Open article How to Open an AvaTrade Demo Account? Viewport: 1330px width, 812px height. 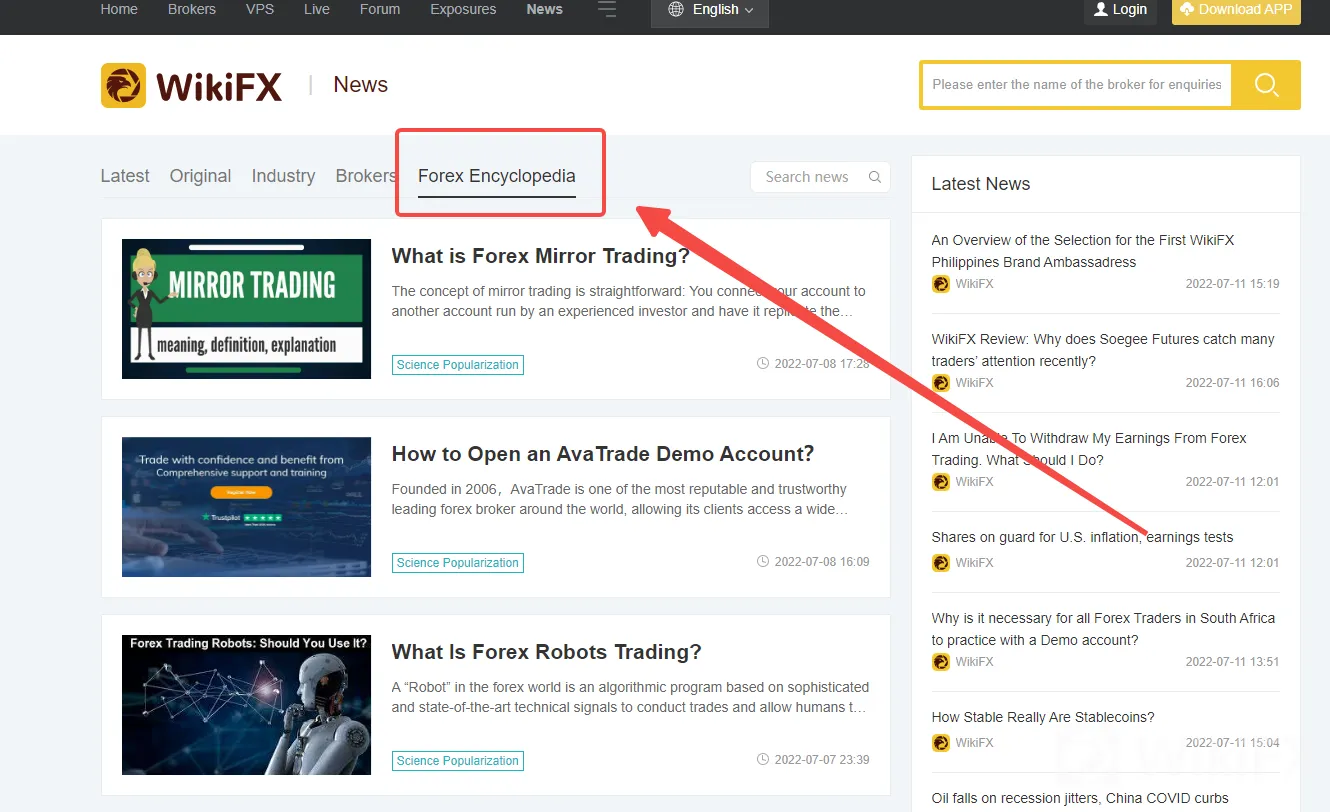[x=603, y=454]
